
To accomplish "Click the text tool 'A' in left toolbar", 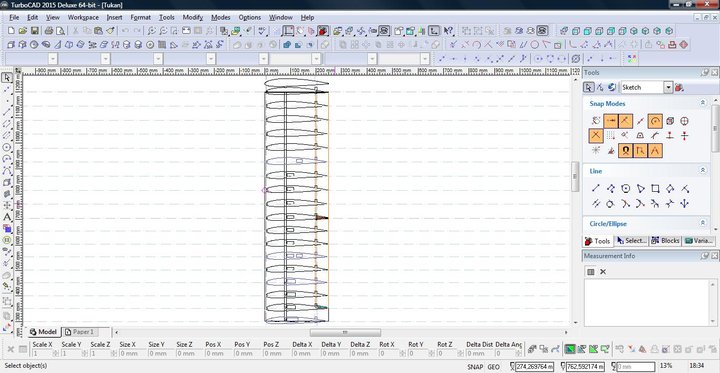I will [x=7, y=217].
